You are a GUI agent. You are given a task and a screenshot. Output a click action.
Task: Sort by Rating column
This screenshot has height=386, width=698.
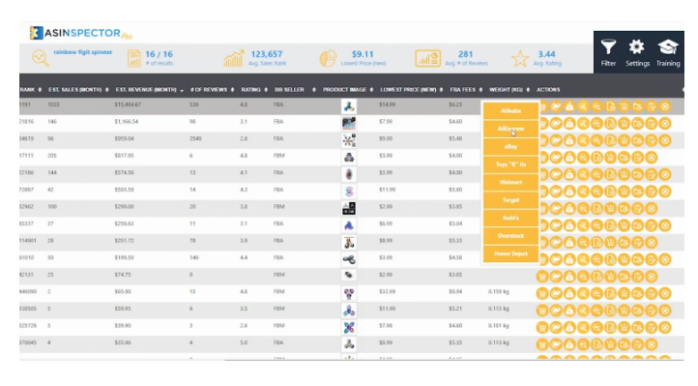[254, 89]
